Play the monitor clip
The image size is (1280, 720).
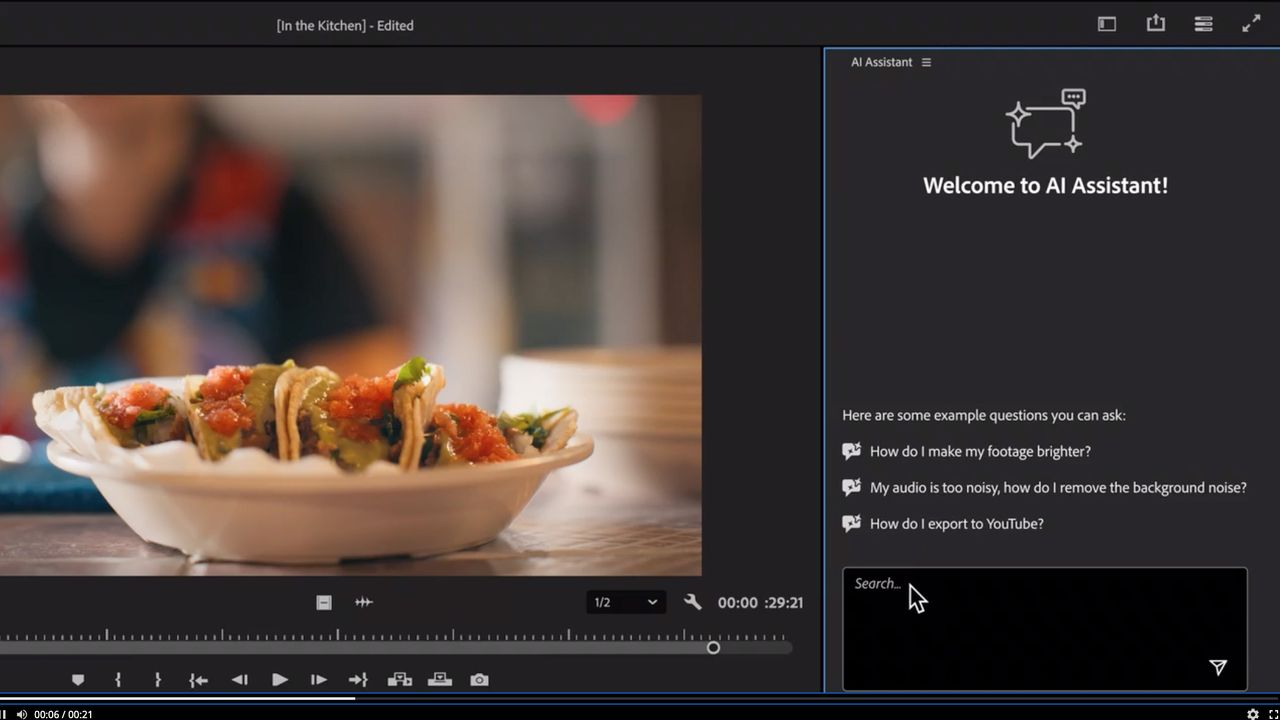pyautogui.click(x=280, y=680)
